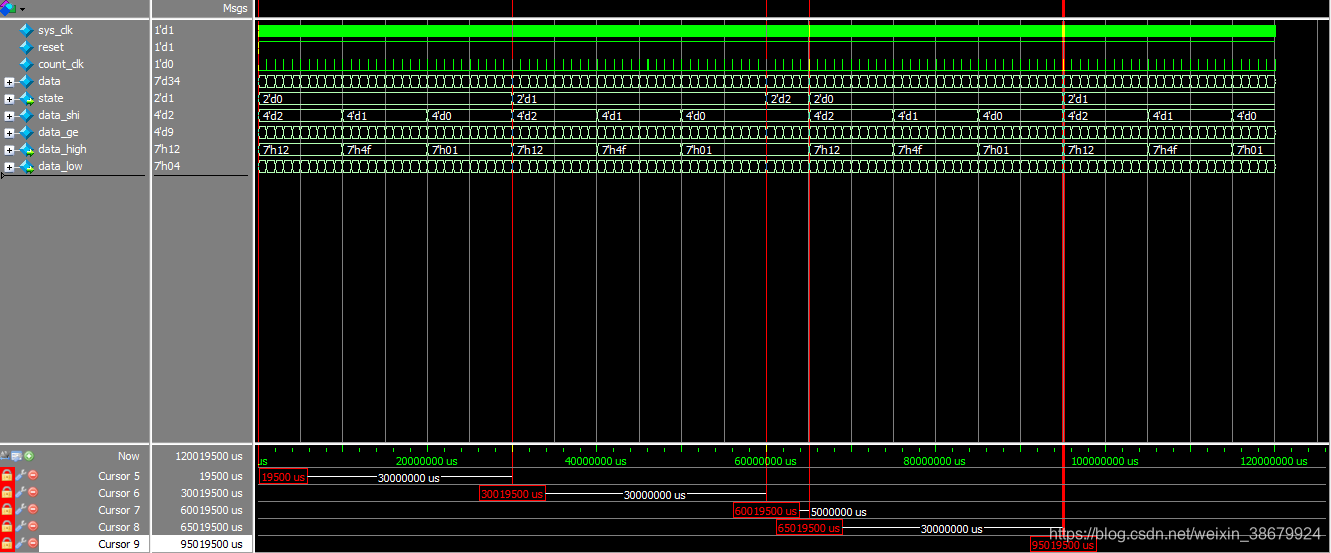Click the red 95019500 us cursor time box
The width and height of the screenshot is (1331, 553).
(1063, 545)
